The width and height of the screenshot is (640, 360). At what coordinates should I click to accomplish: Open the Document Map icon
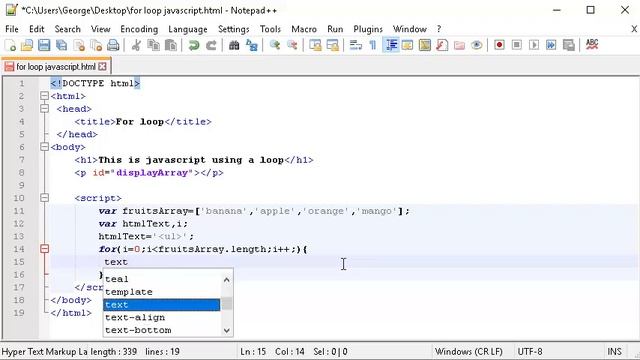(x=425, y=45)
